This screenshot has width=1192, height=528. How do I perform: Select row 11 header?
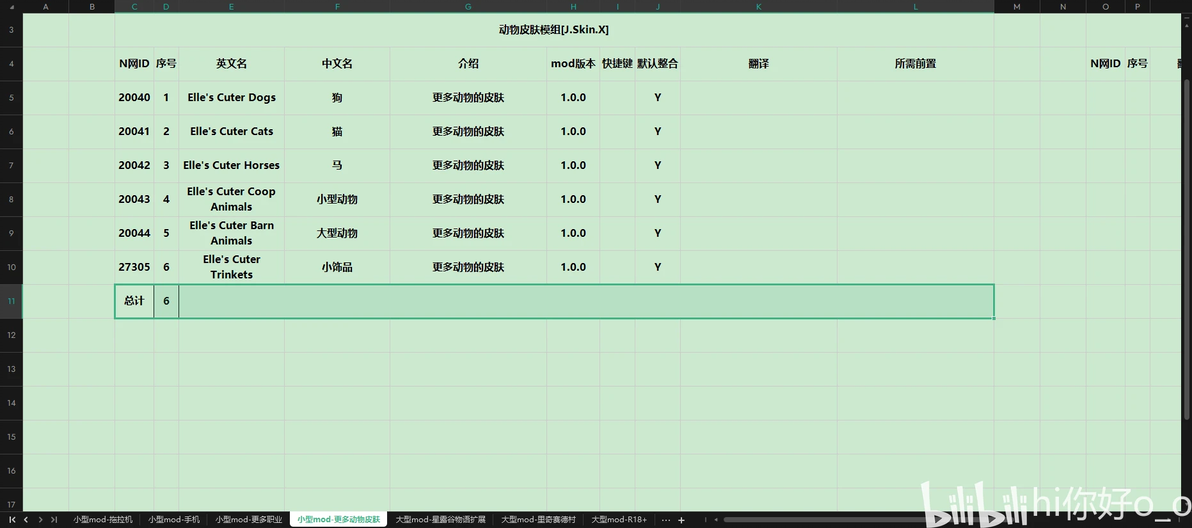[11, 301]
